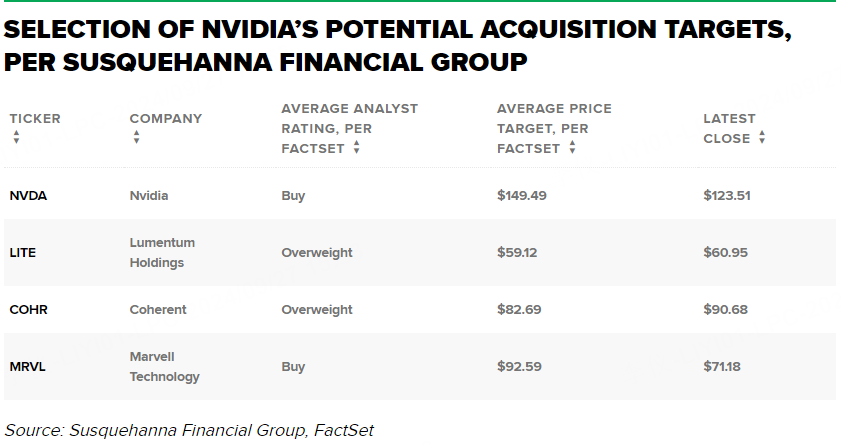Click sort arrows beside Average Analyst Rating

tap(356, 148)
